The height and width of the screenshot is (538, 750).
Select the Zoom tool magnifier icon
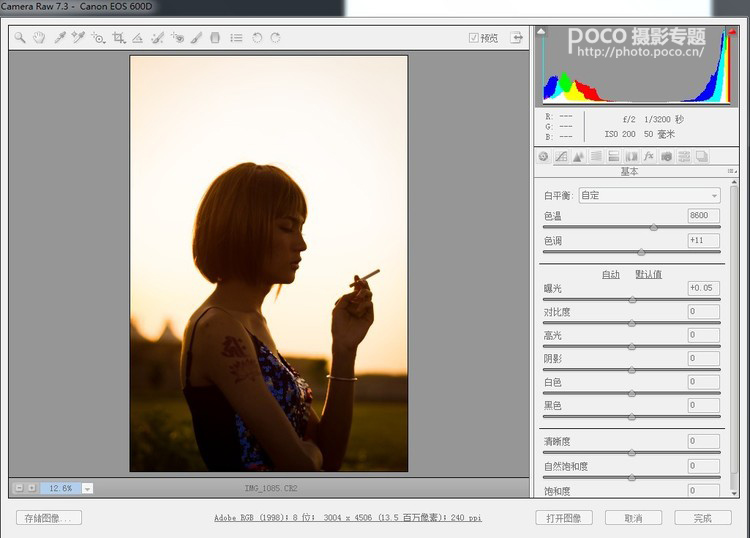[20, 37]
